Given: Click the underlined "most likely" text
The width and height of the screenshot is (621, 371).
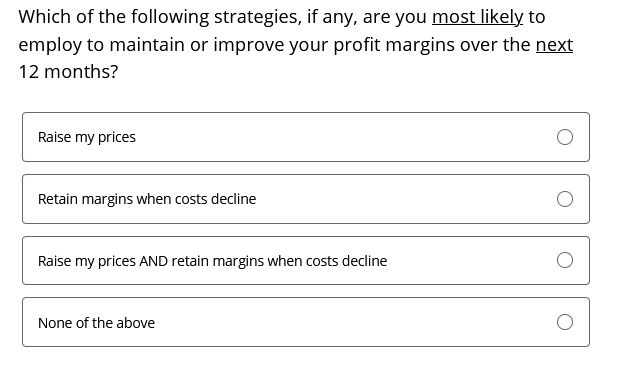Looking at the screenshot, I should pyautogui.click(x=477, y=17).
